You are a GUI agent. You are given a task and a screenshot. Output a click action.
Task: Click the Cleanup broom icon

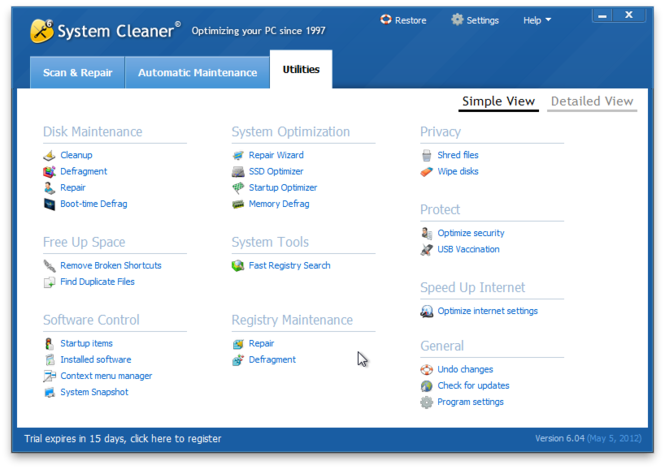tap(49, 155)
